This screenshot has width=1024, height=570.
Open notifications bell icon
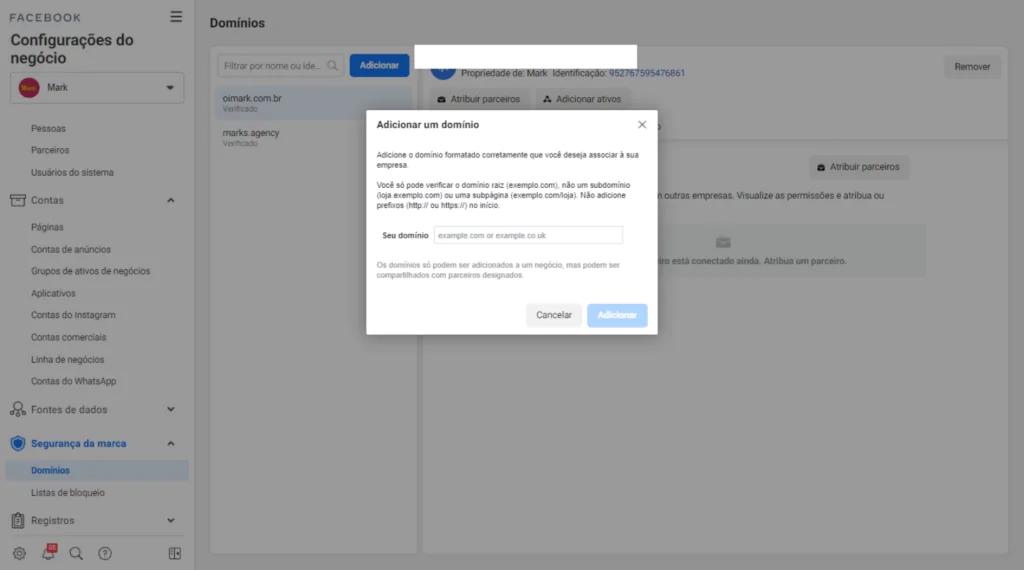(49, 552)
